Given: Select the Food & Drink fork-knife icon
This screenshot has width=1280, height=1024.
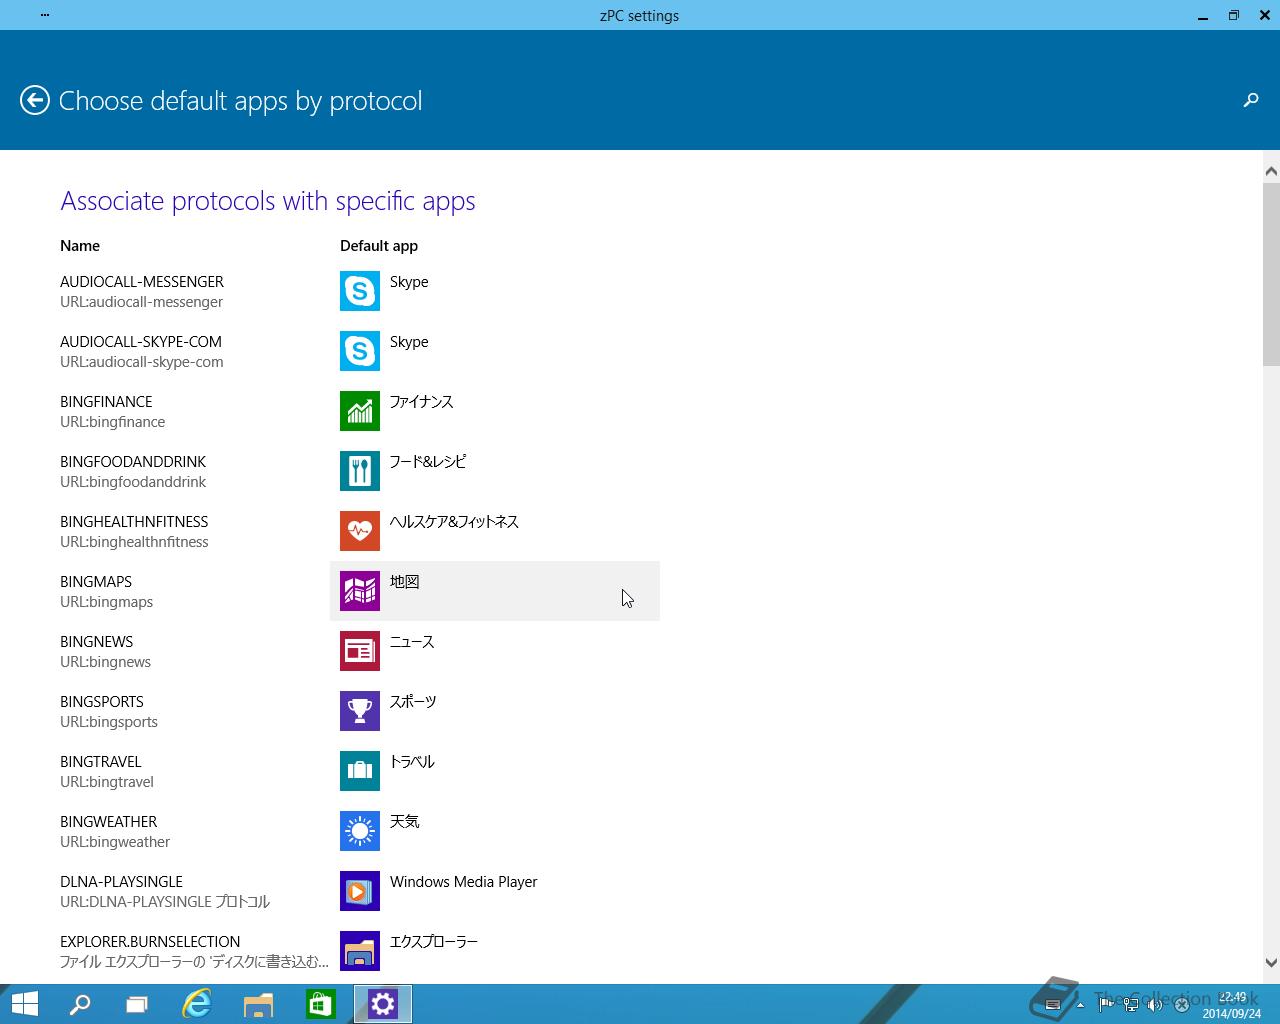Looking at the screenshot, I should [x=360, y=471].
